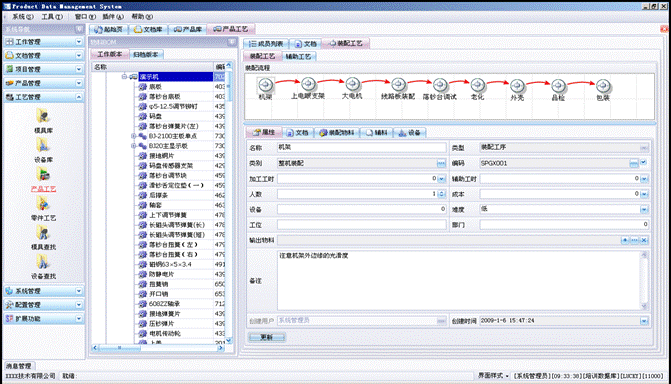Screen dimensions: 671x384
Task: Click into the 工位 input field
Action: point(361,225)
